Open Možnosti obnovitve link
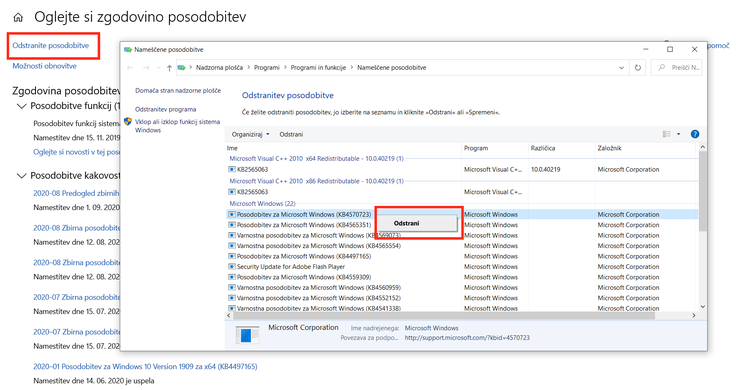The height and width of the screenshot is (390, 736). (45, 66)
